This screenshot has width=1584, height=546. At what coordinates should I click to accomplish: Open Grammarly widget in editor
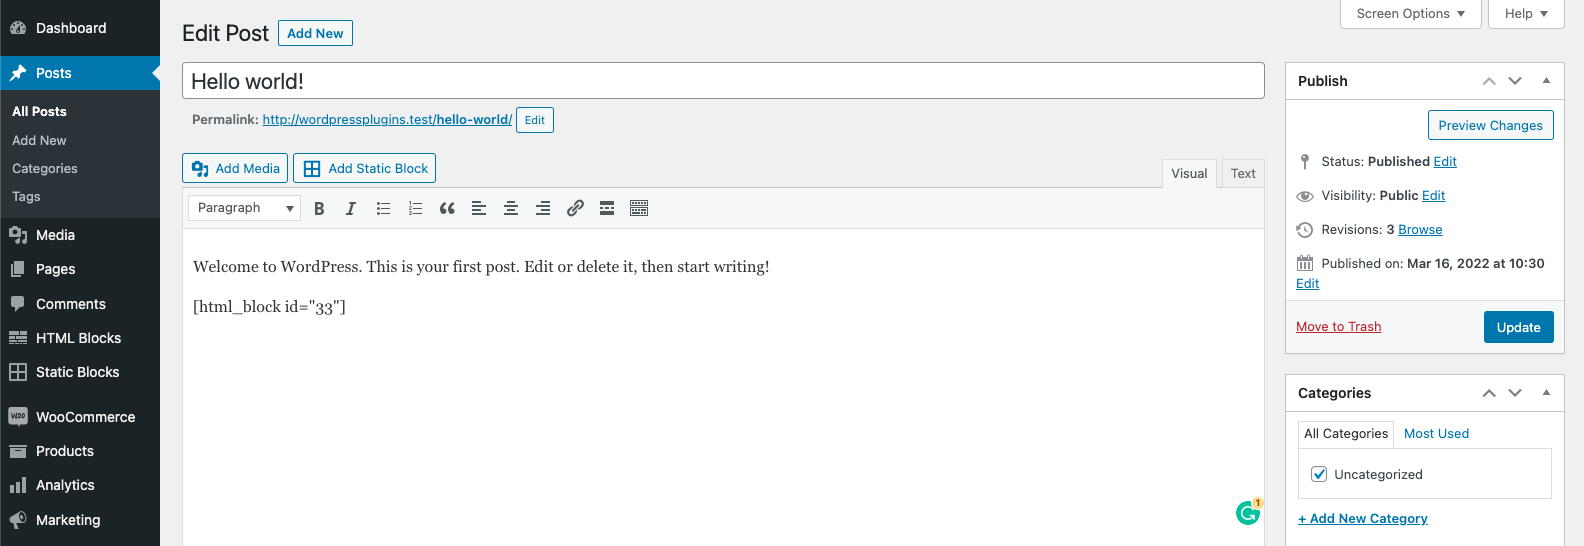pos(1248,512)
